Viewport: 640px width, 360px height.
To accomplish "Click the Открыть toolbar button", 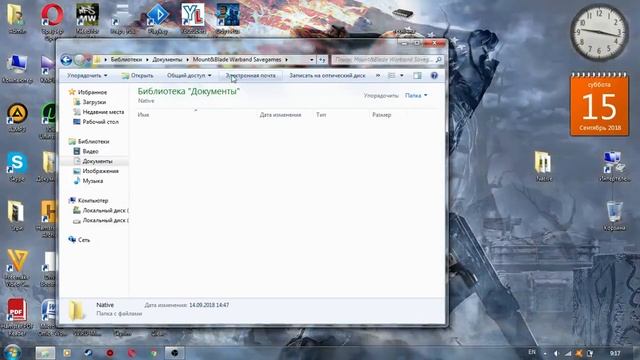I will tap(137, 76).
